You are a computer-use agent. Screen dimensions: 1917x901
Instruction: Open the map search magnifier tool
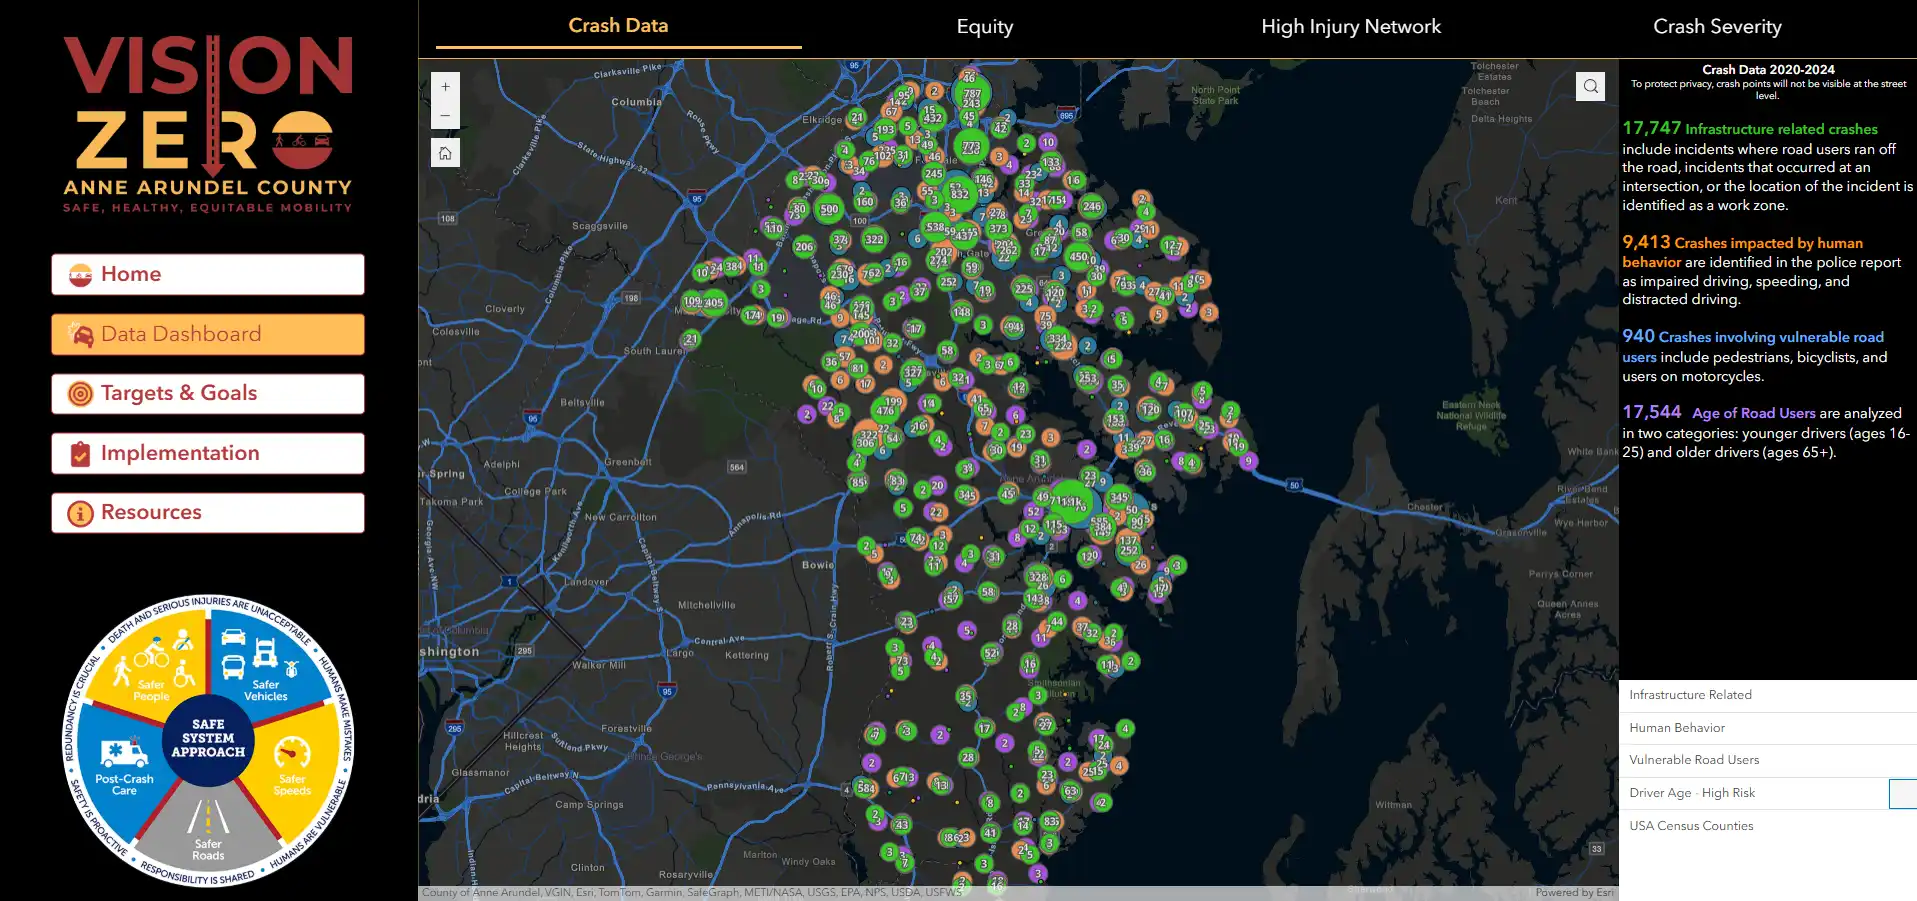[x=1590, y=86]
